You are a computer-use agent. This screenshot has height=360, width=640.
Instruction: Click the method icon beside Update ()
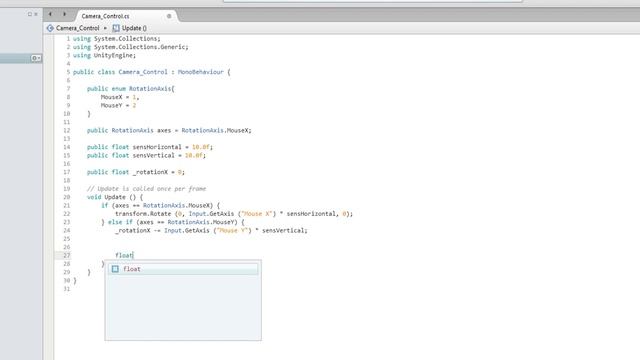(116, 28)
